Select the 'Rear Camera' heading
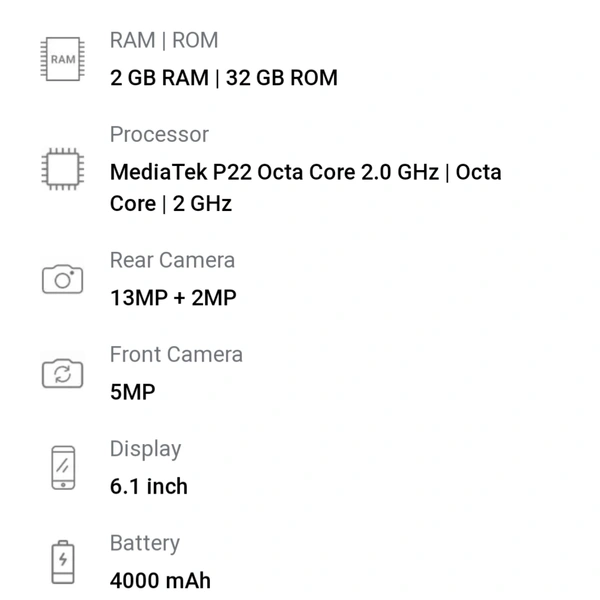Viewport: 600px width, 600px height. pos(172,260)
